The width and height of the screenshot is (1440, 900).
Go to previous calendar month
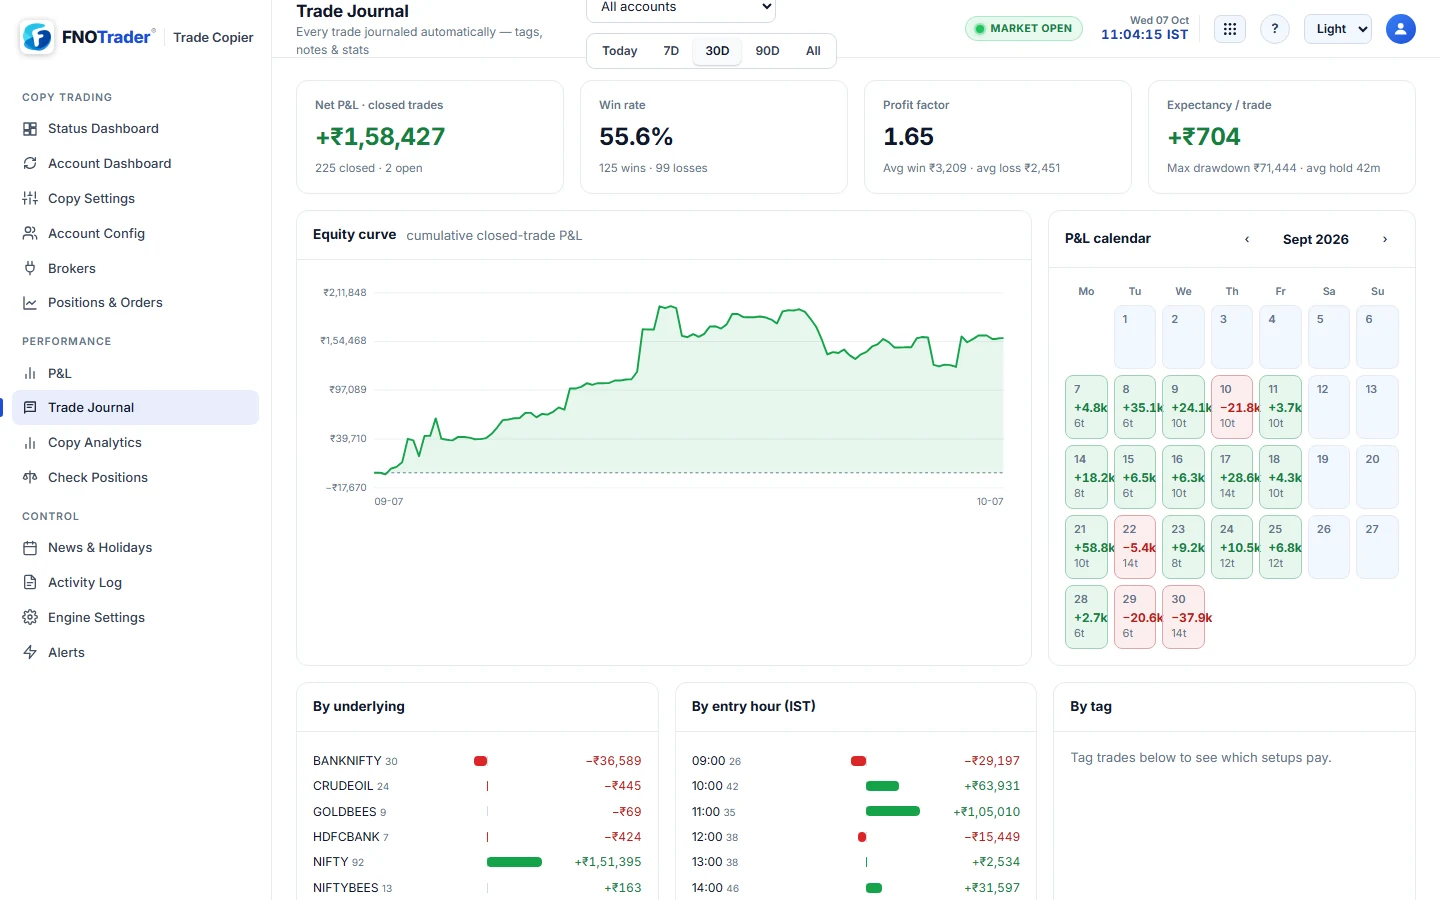[1247, 239]
